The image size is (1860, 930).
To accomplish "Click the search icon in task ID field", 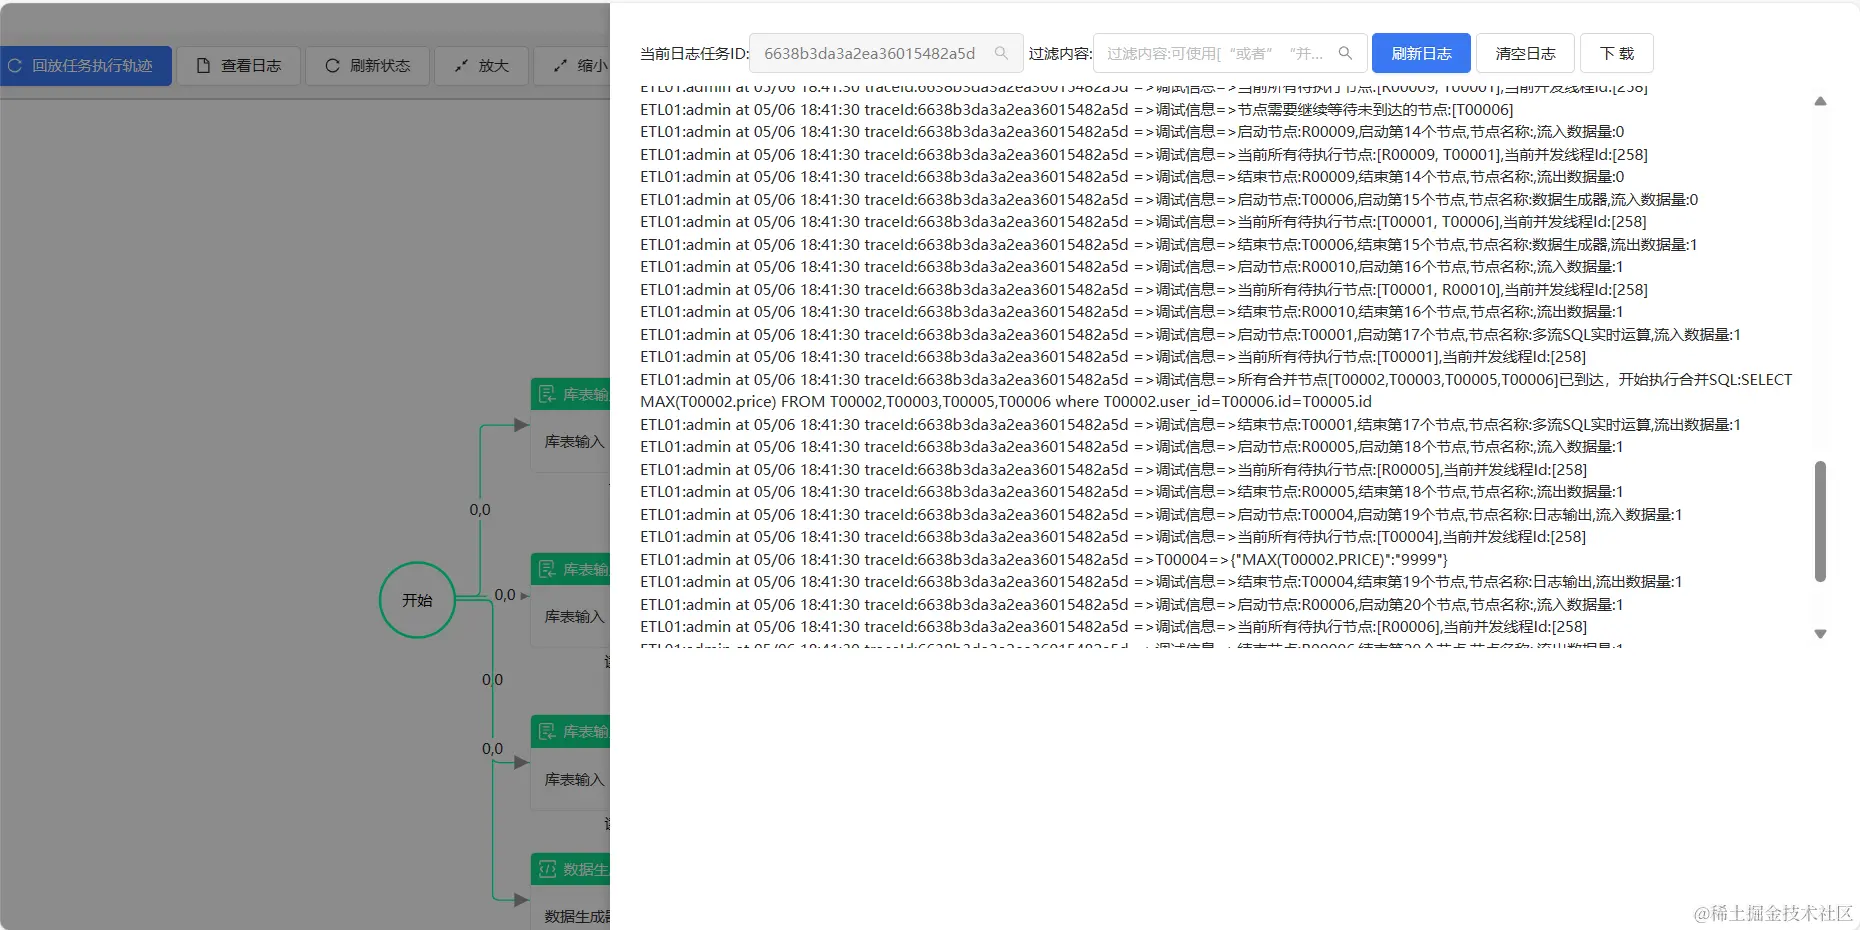I will click(x=1001, y=53).
